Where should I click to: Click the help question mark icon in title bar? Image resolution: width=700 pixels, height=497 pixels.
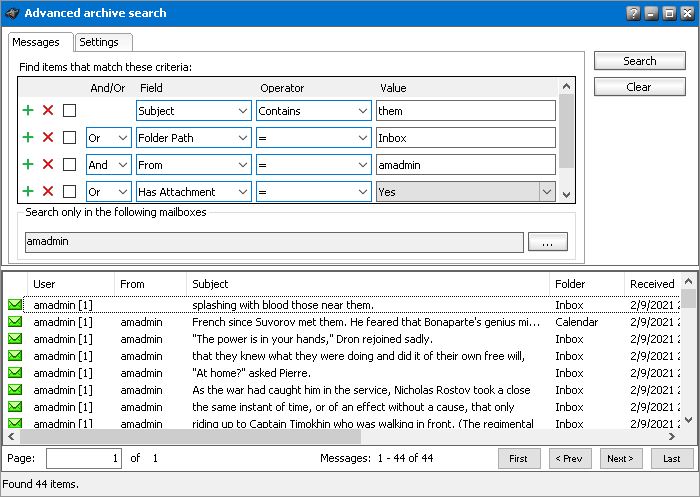click(x=633, y=13)
